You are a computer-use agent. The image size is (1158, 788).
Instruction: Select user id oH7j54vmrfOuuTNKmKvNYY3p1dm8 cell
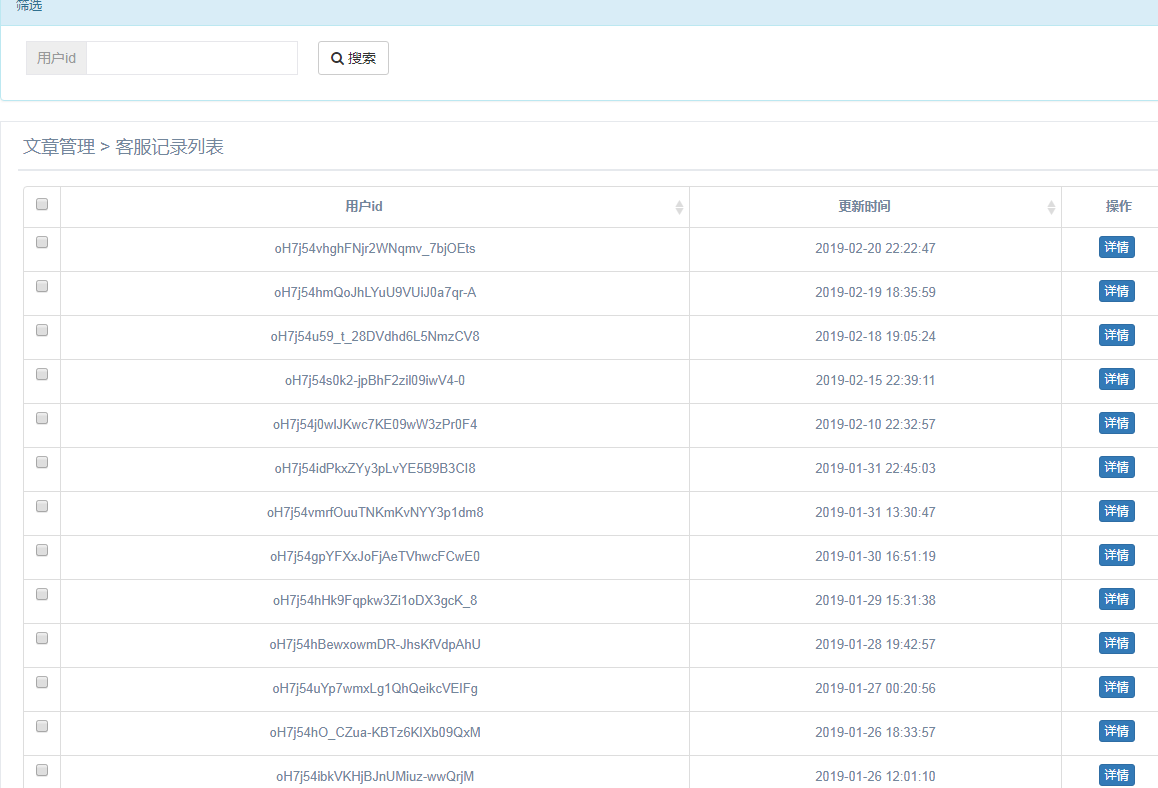coord(375,513)
